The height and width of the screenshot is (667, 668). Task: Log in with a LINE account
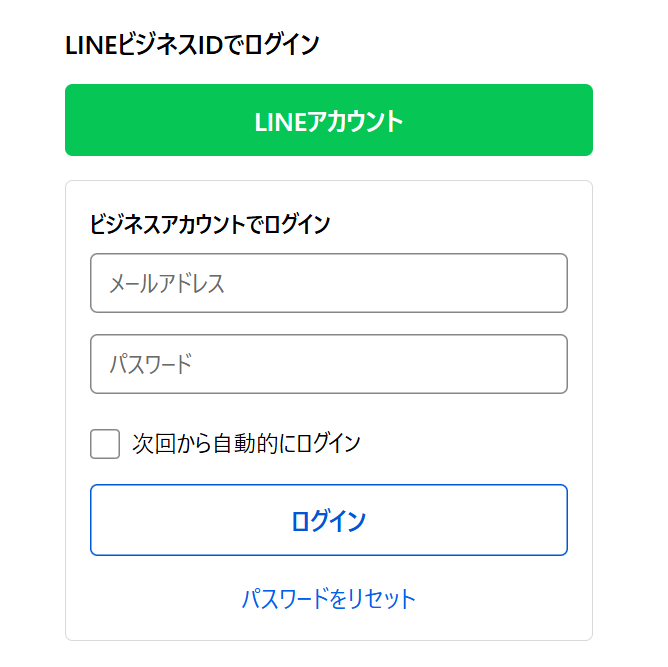click(329, 121)
